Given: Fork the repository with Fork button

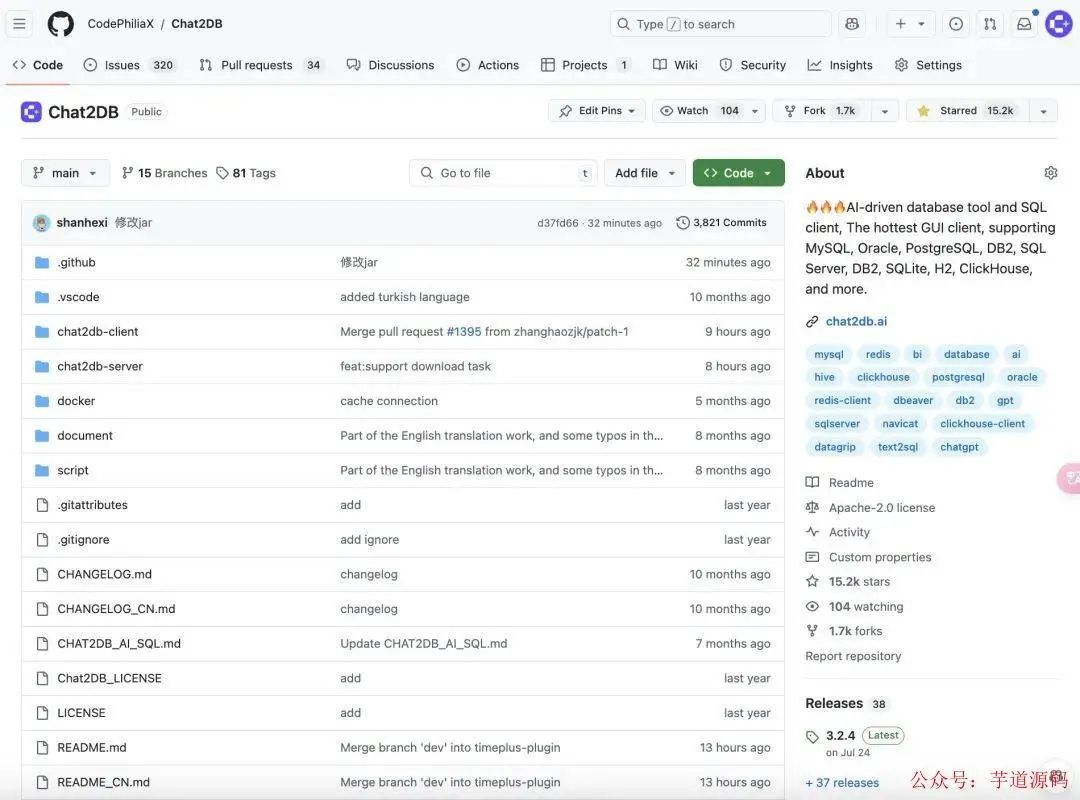Looking at the screenshot, I should pos(822,111).
